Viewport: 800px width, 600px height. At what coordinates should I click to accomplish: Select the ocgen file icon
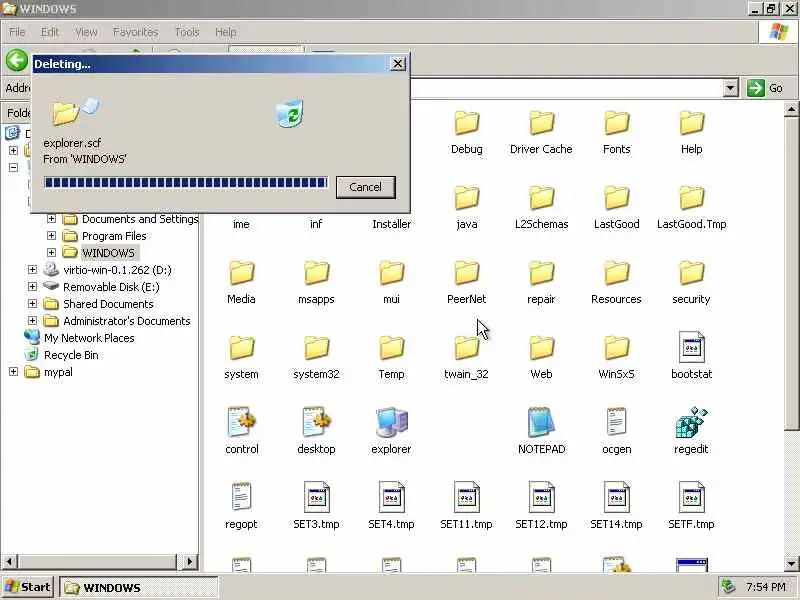(x=616, y=422)
